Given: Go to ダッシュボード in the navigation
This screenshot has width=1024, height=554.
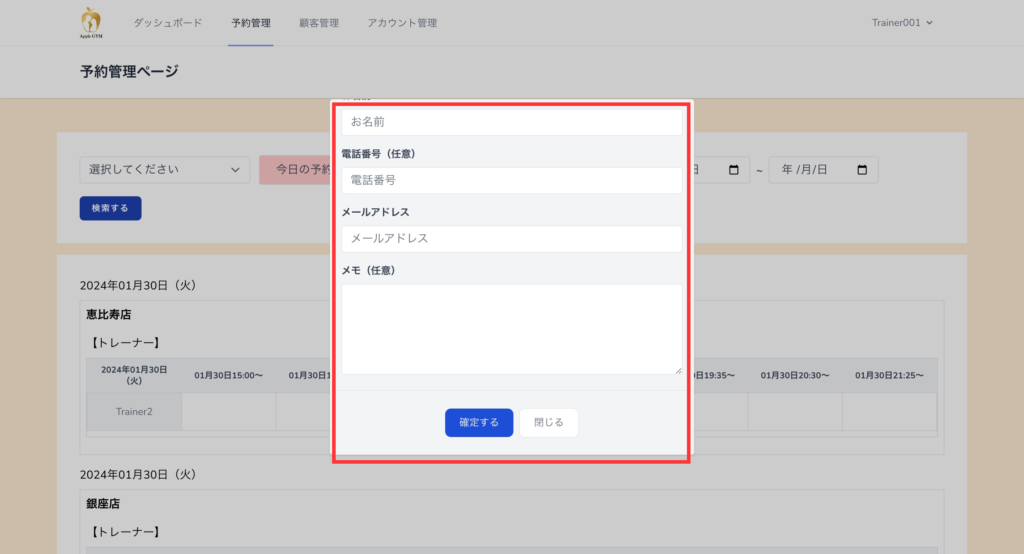Looking at the screenshot, I should 167,23.
